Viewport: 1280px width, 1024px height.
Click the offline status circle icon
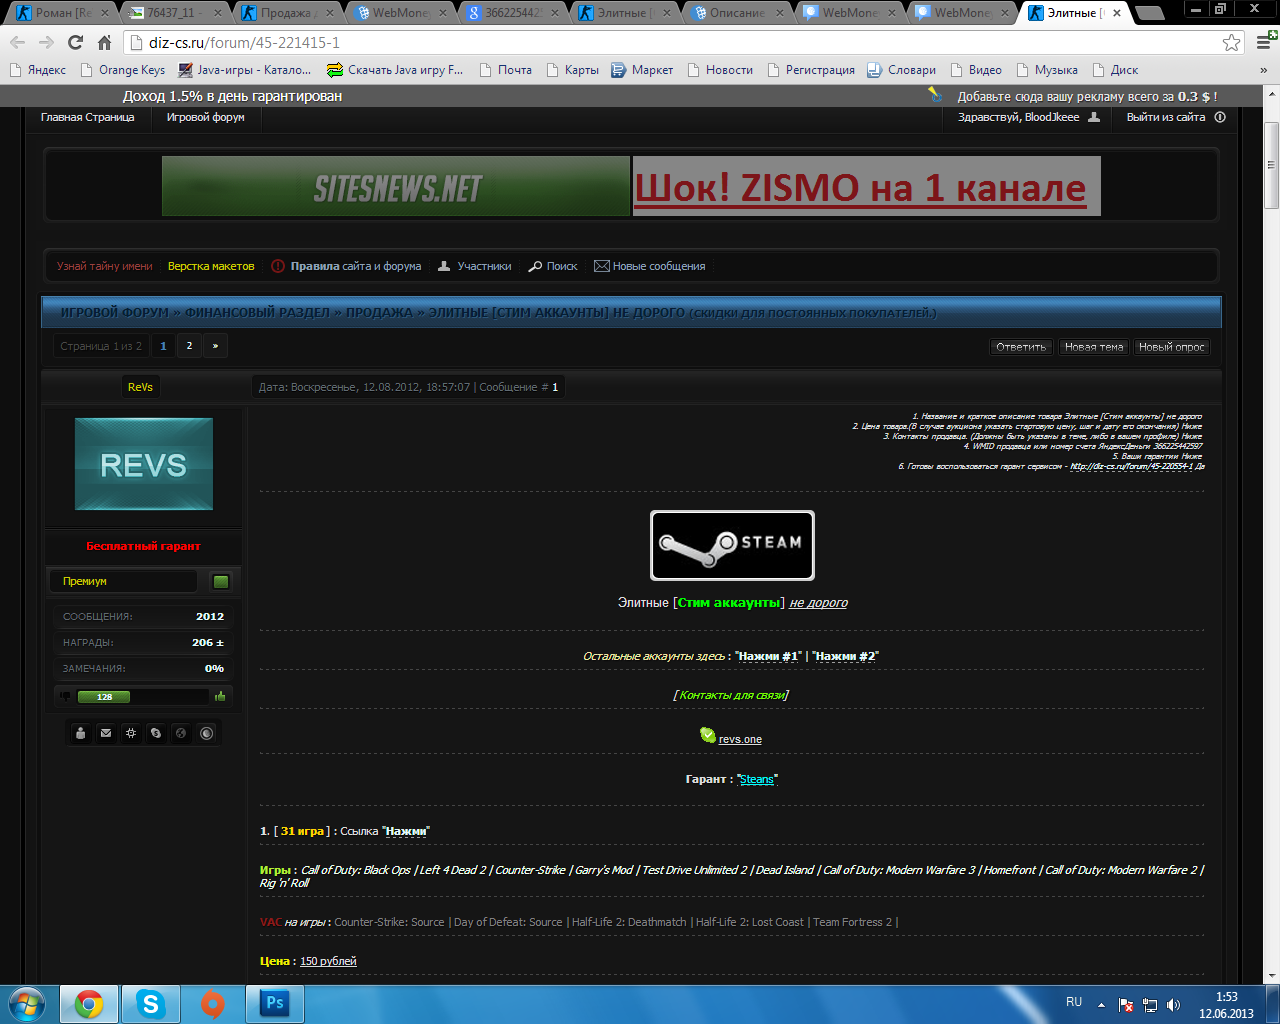click(x=207, y=733)
